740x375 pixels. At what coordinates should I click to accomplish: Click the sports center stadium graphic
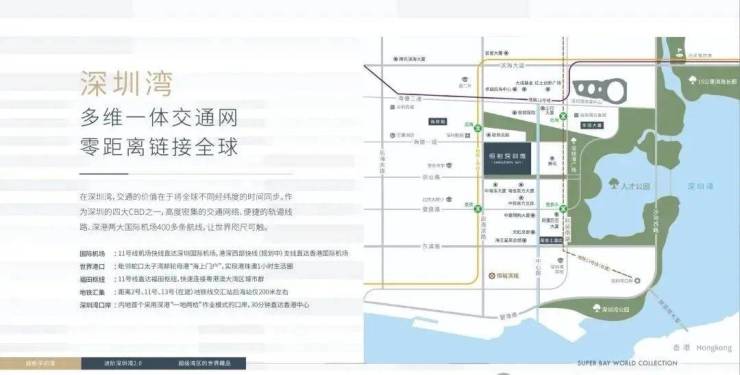point(600,90)
